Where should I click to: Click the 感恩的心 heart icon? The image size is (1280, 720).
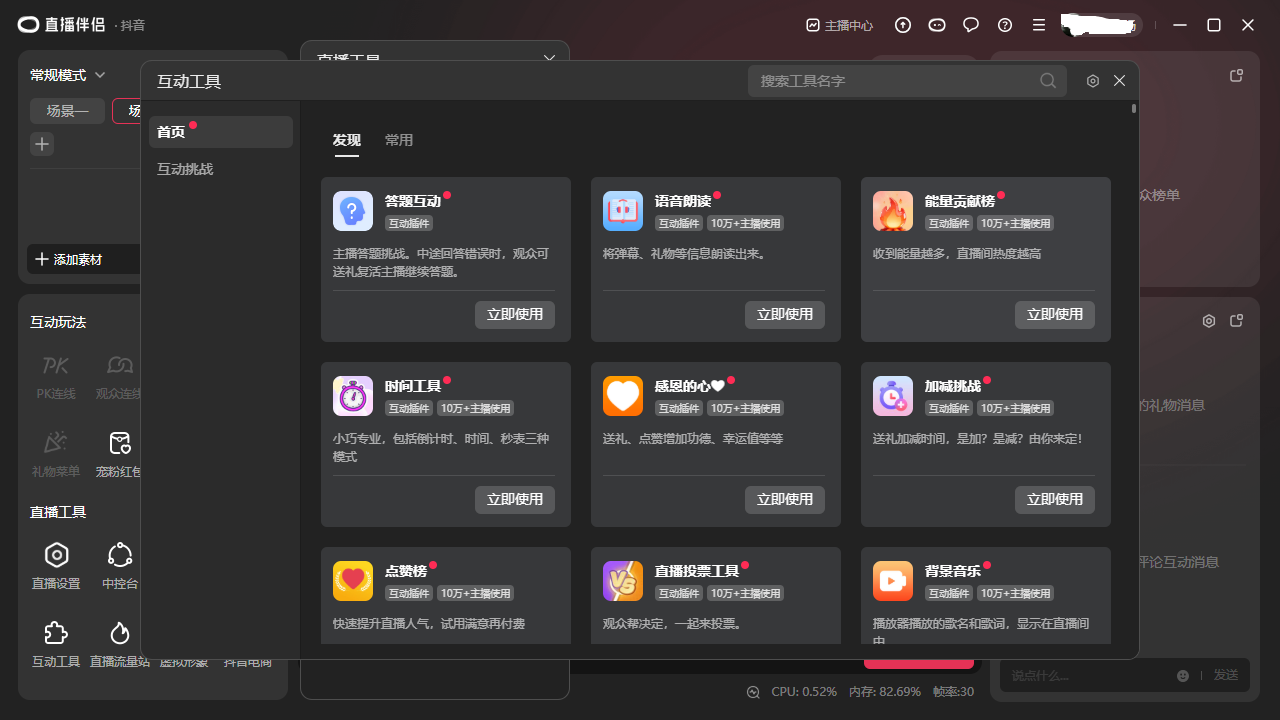click(623, 396)
